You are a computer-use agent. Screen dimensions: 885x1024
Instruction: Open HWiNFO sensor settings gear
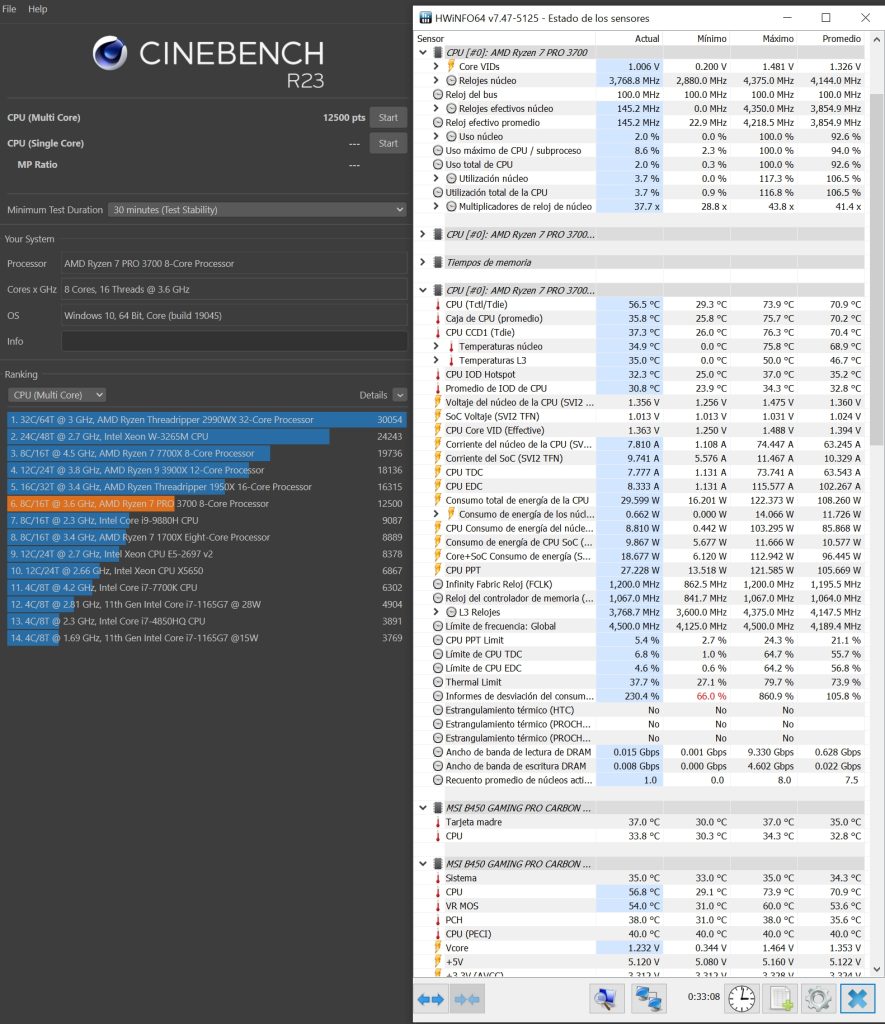tap(818, 999)
